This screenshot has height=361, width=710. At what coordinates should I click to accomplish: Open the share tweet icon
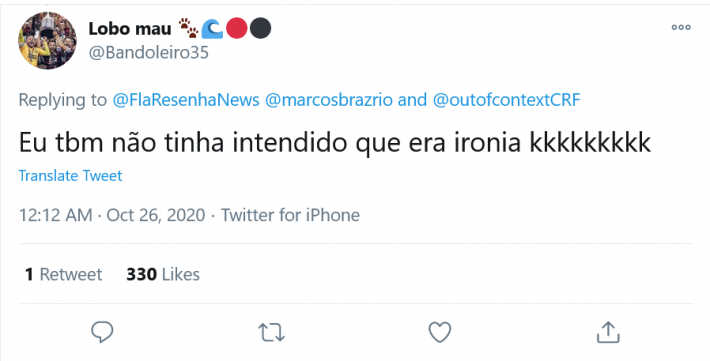608,332
